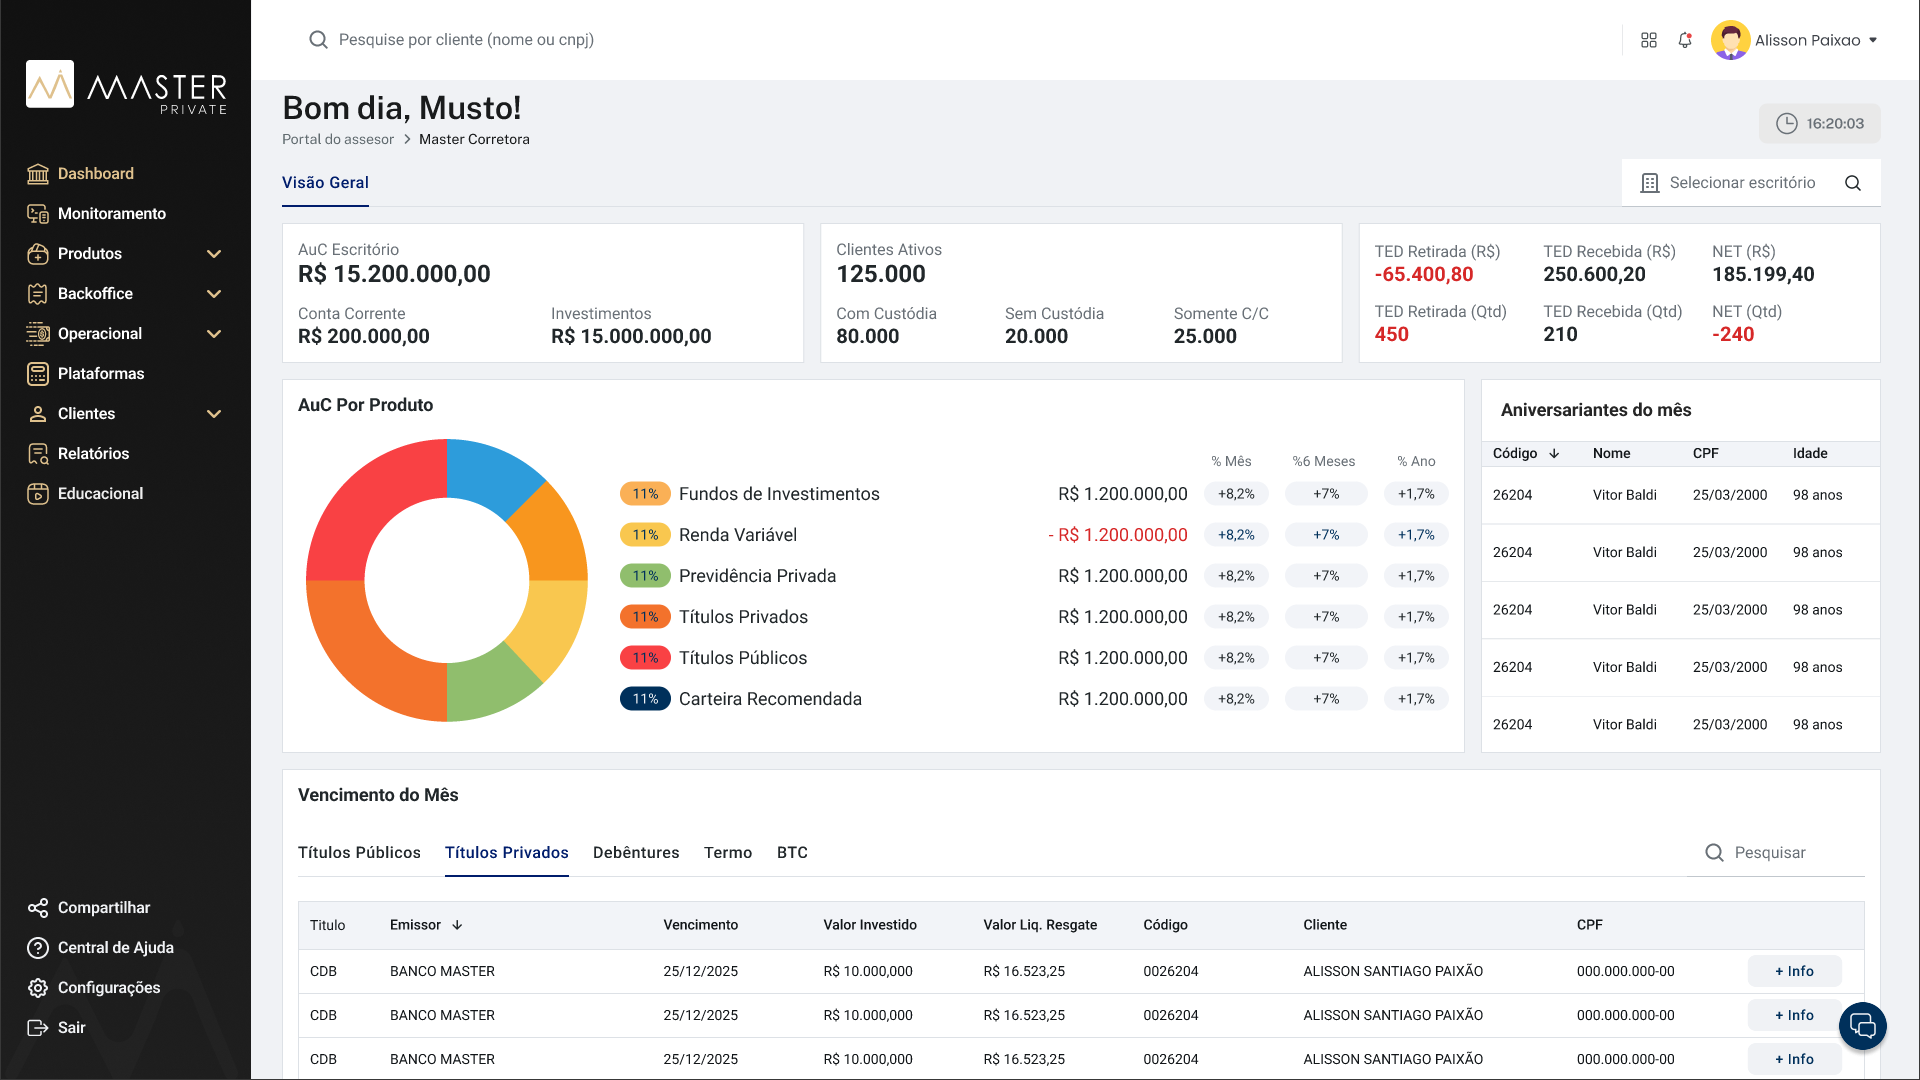The height and width of the screenshot is (1080, 1920).
Task: Select the BTC tab
Action: click(x=792, y=853)
